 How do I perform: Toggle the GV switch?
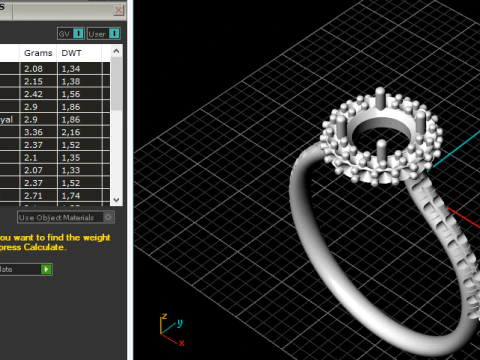(70, 33)
